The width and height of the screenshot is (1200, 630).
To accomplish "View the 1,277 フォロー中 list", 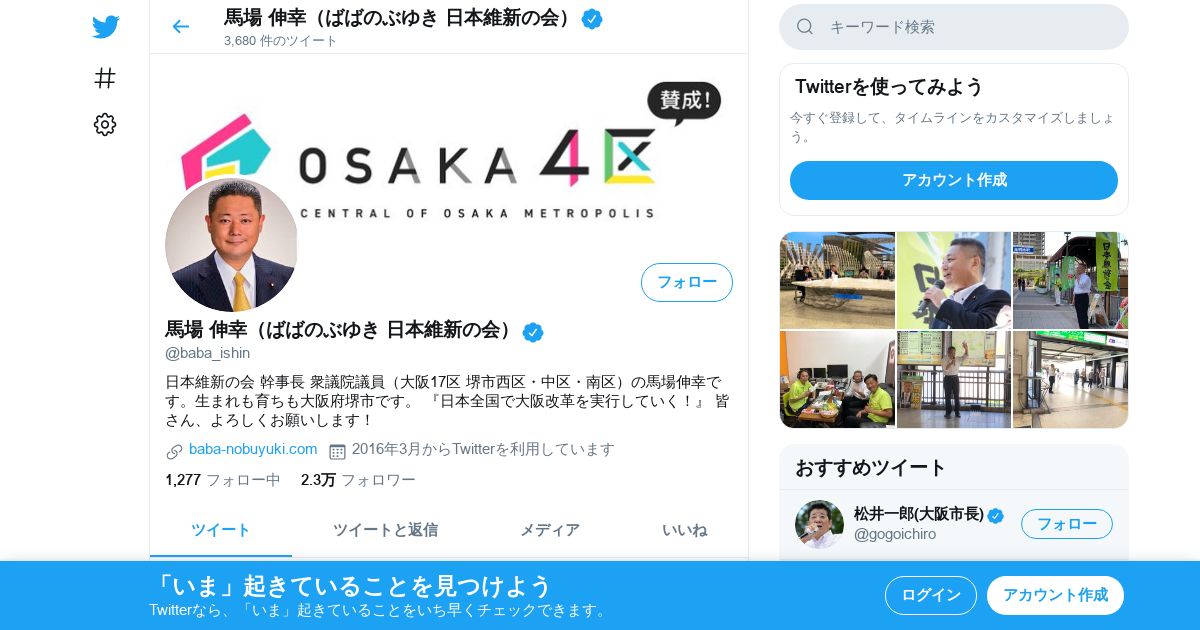I will pos(223,480).
